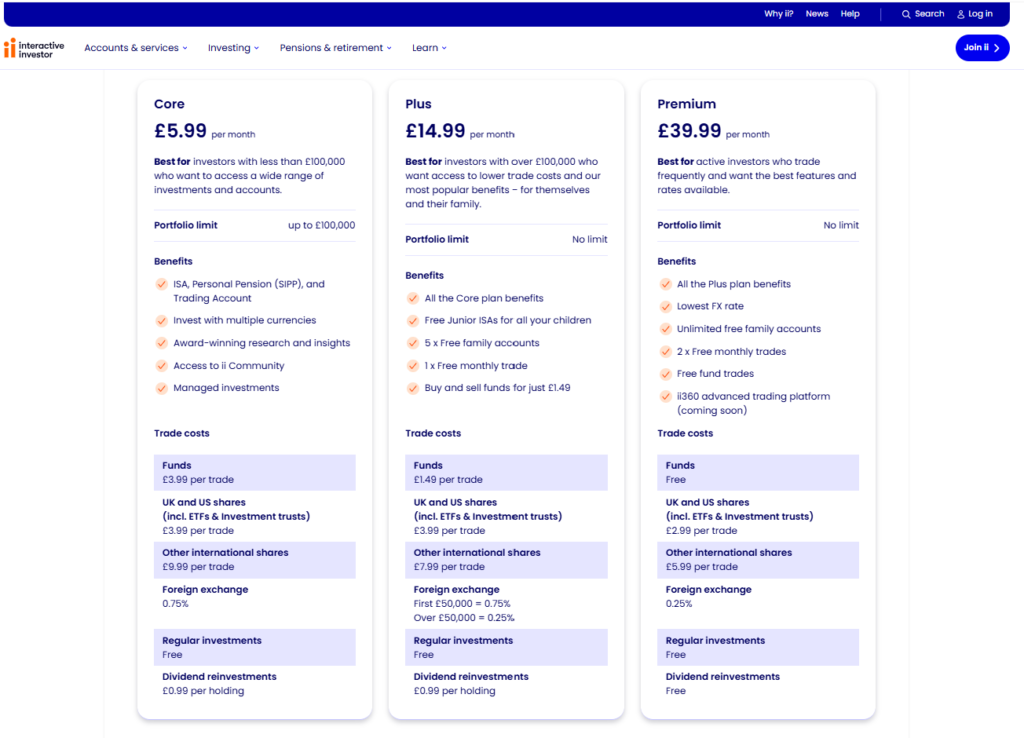The width and height of the screenshot is (1024, 738).
Task: Click the Why ii? link
Action: [778, 14]
